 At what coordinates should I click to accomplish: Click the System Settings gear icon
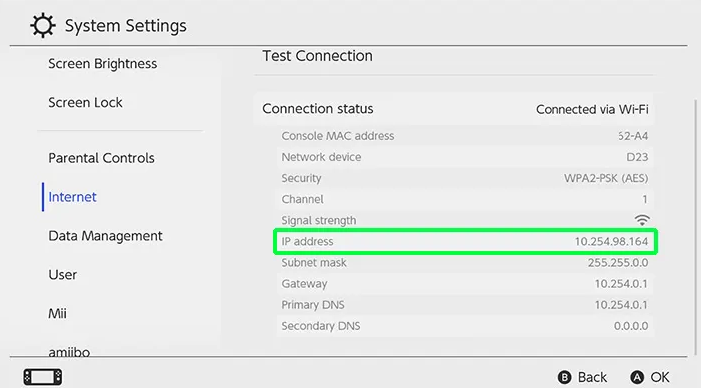click(x=43, y=25)
